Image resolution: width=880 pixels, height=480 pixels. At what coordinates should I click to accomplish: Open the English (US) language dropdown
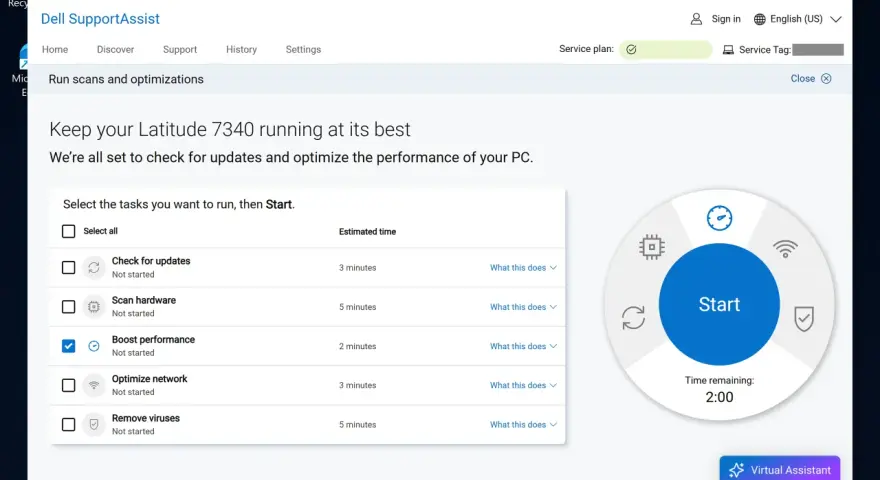pos(798,19)
